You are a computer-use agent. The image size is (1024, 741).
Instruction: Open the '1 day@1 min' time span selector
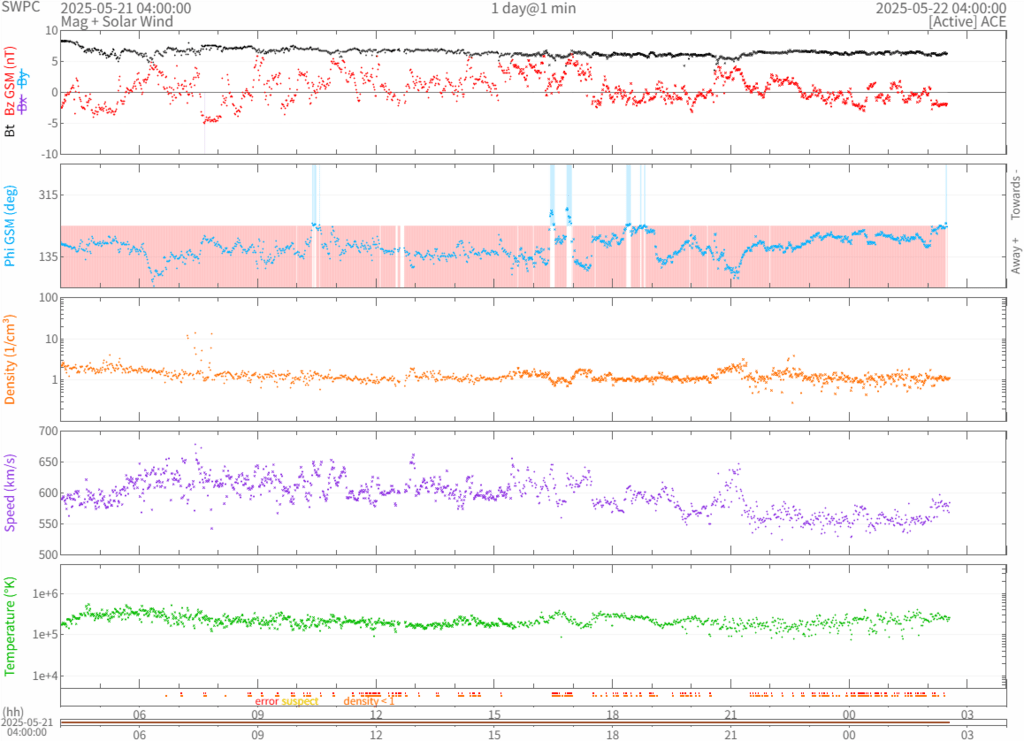[x=533, y=8]
